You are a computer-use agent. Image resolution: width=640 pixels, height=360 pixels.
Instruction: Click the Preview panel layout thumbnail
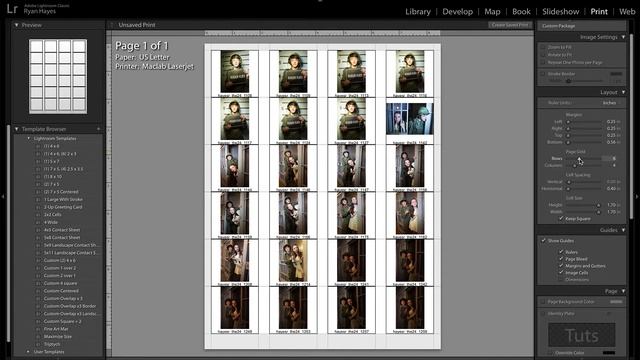click(x=58, y=76)
